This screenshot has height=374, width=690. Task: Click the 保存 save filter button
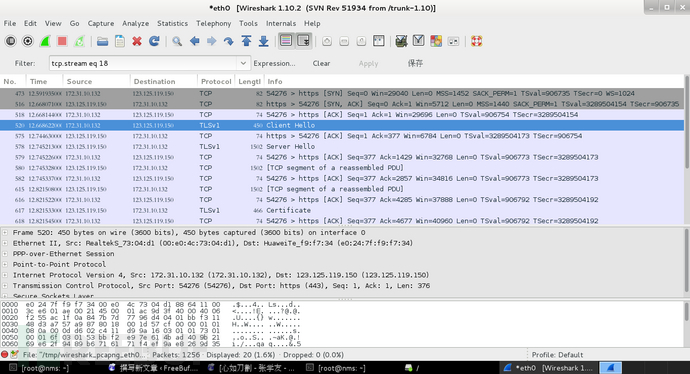415,63
